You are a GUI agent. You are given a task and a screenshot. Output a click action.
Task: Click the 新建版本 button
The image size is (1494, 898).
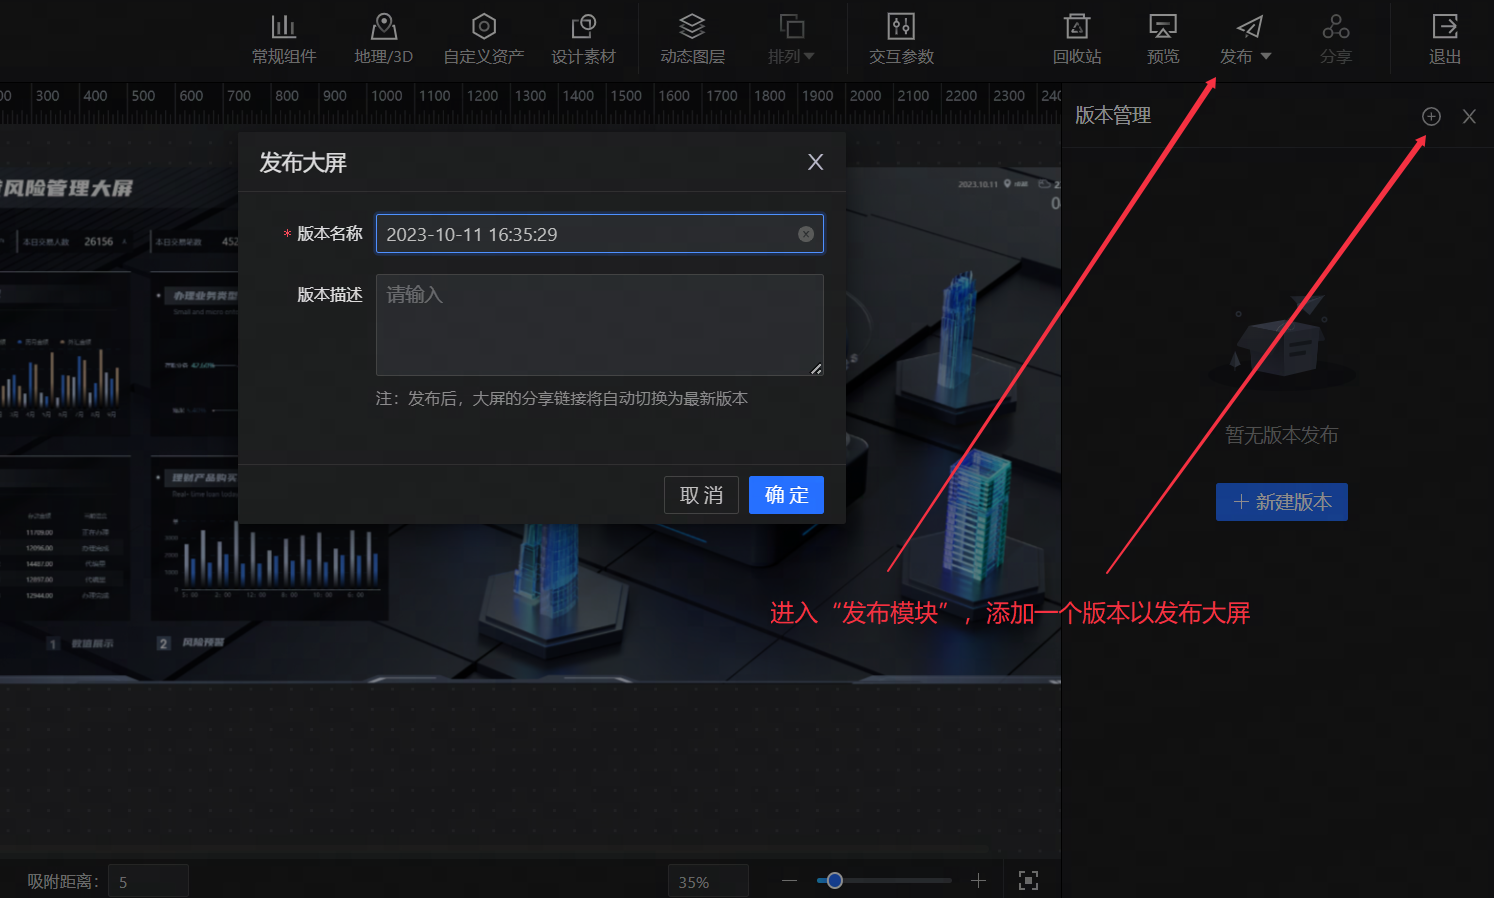pos(1281,501)
